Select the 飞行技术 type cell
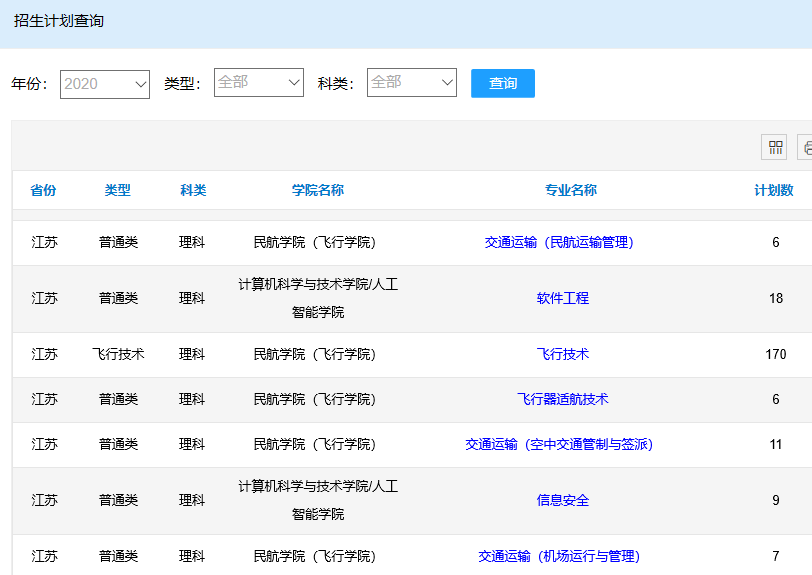Image resolution: width=812 pixels, height=575 pixels. pos(118,354)
